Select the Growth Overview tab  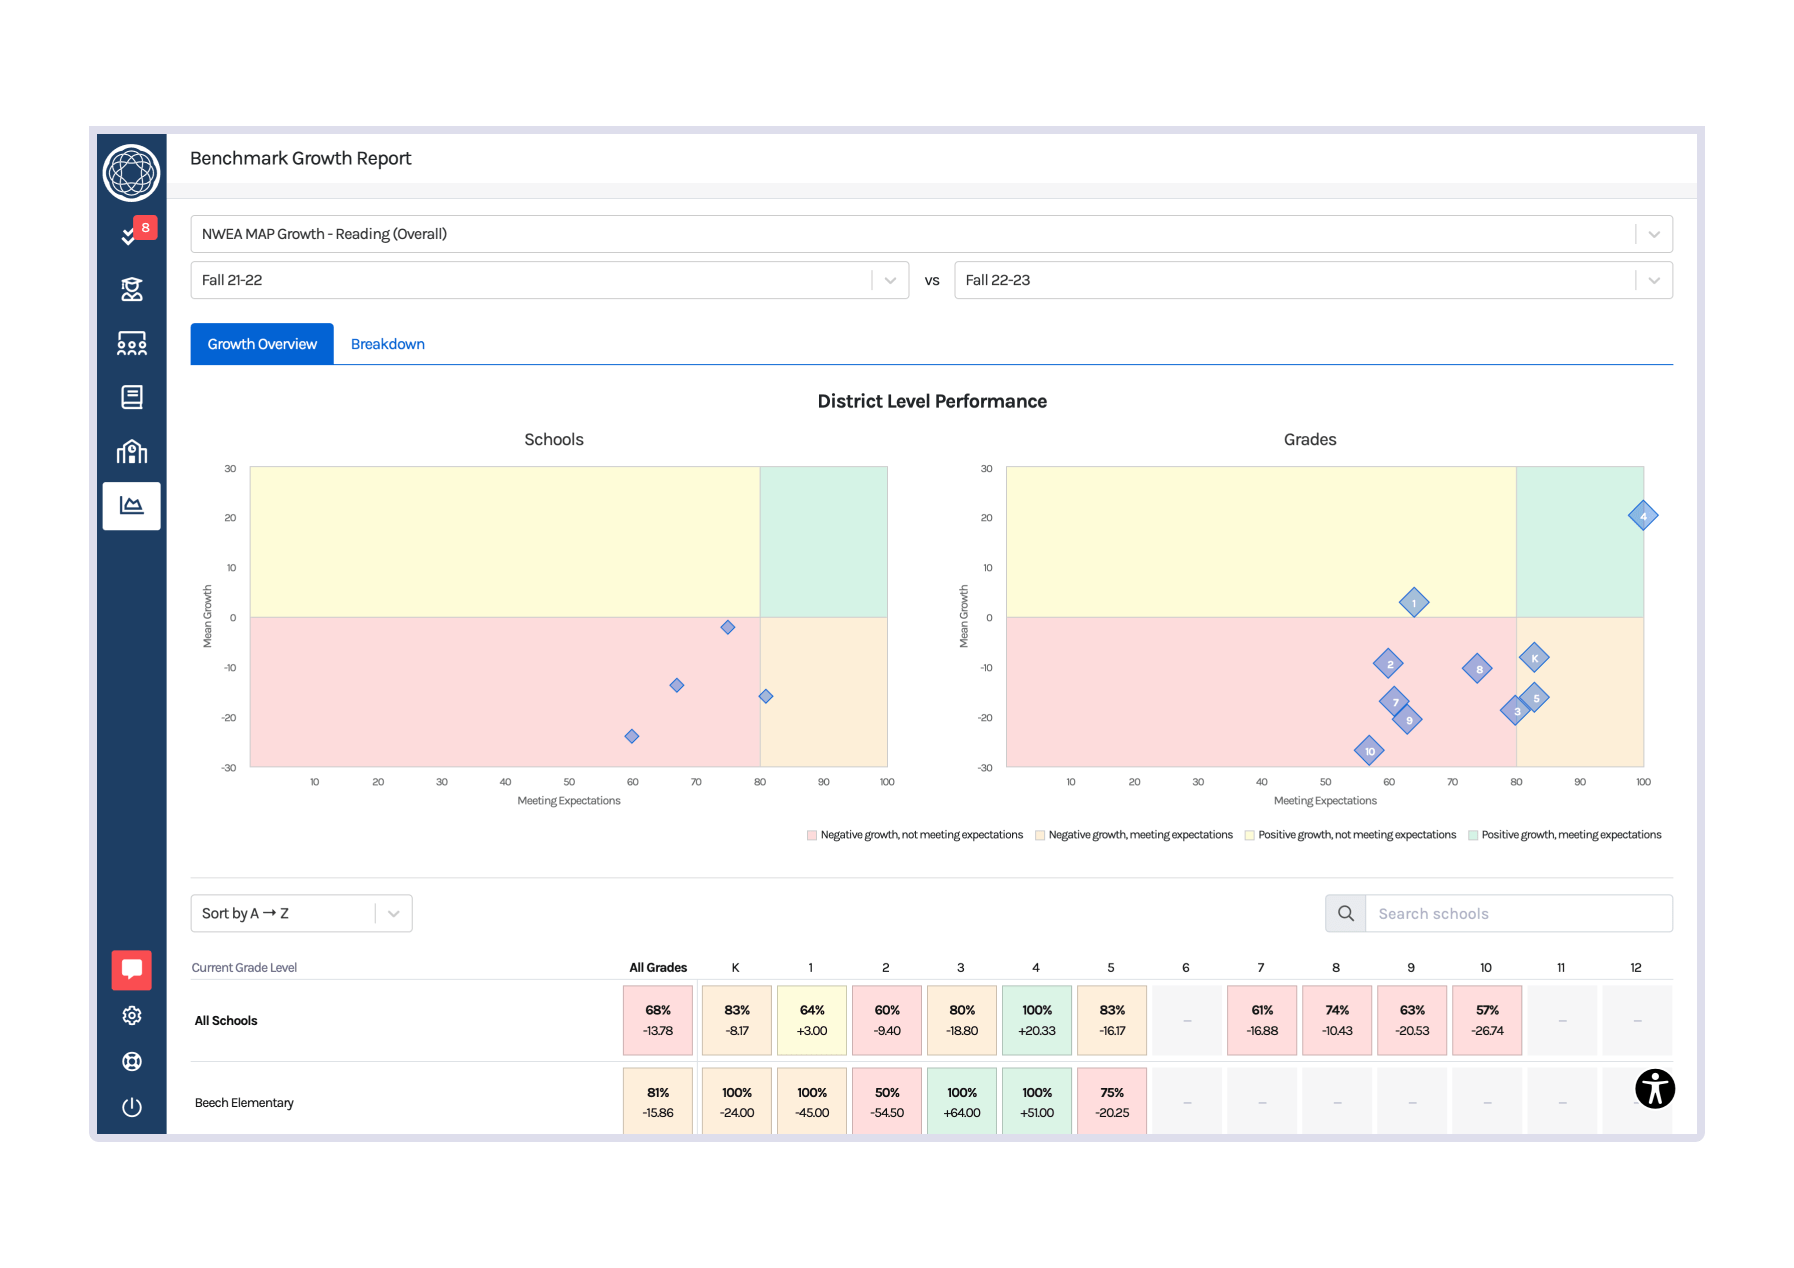(x=261, y=343)
